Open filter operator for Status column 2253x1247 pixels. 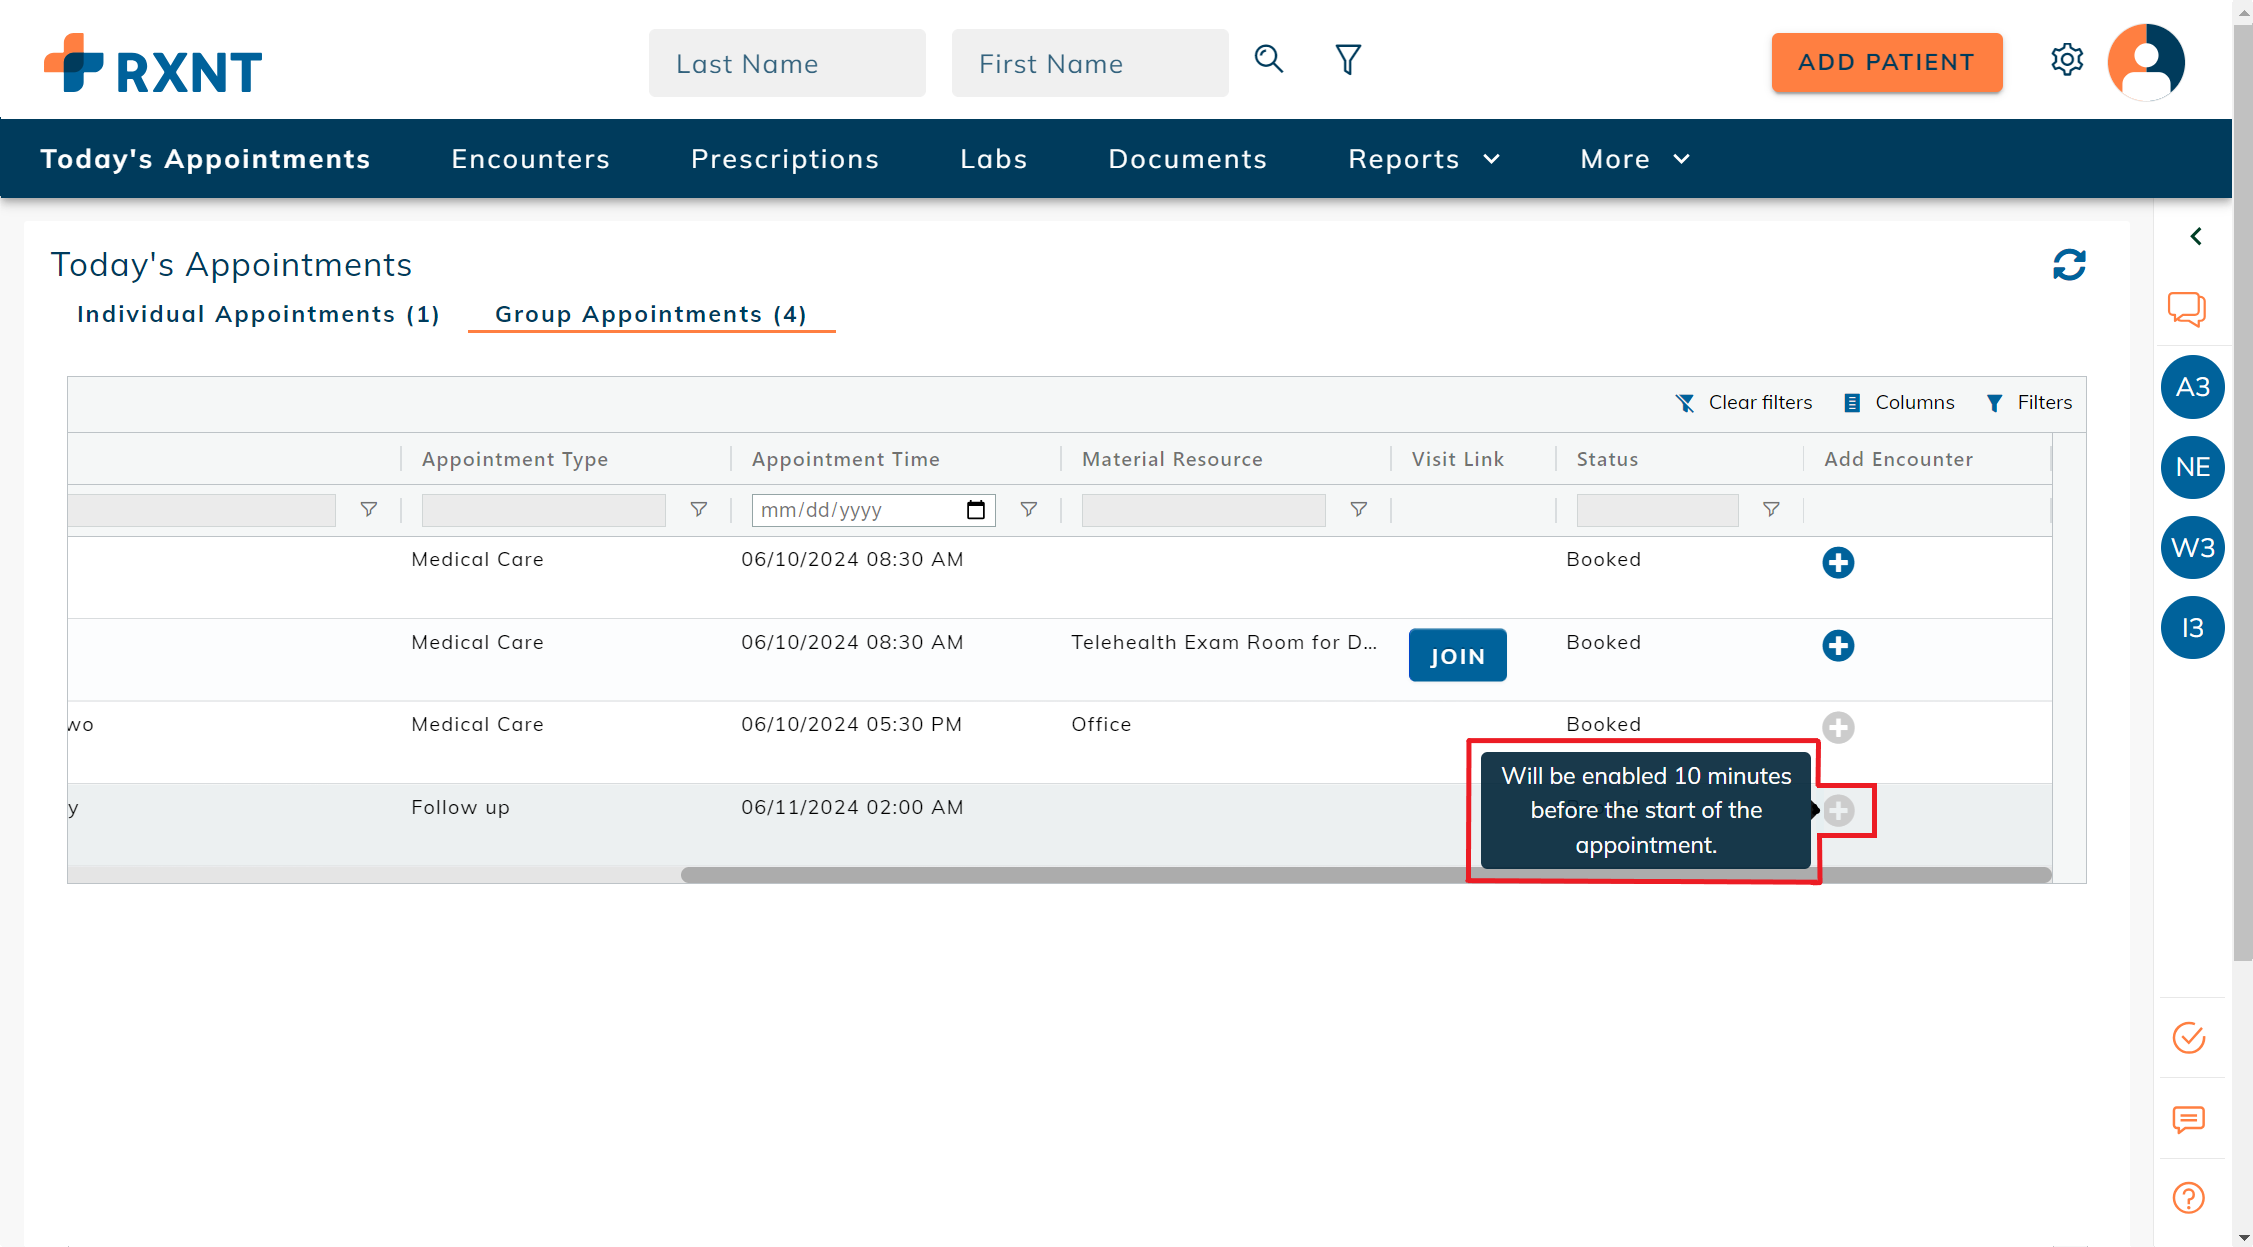1771,510
